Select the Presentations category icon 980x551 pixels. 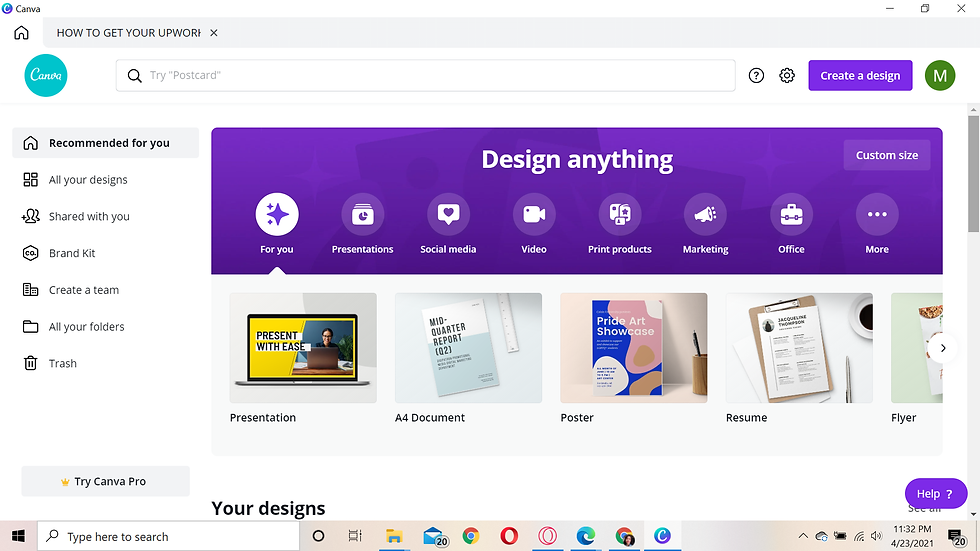pyautogui.click(x=362, y=214)
